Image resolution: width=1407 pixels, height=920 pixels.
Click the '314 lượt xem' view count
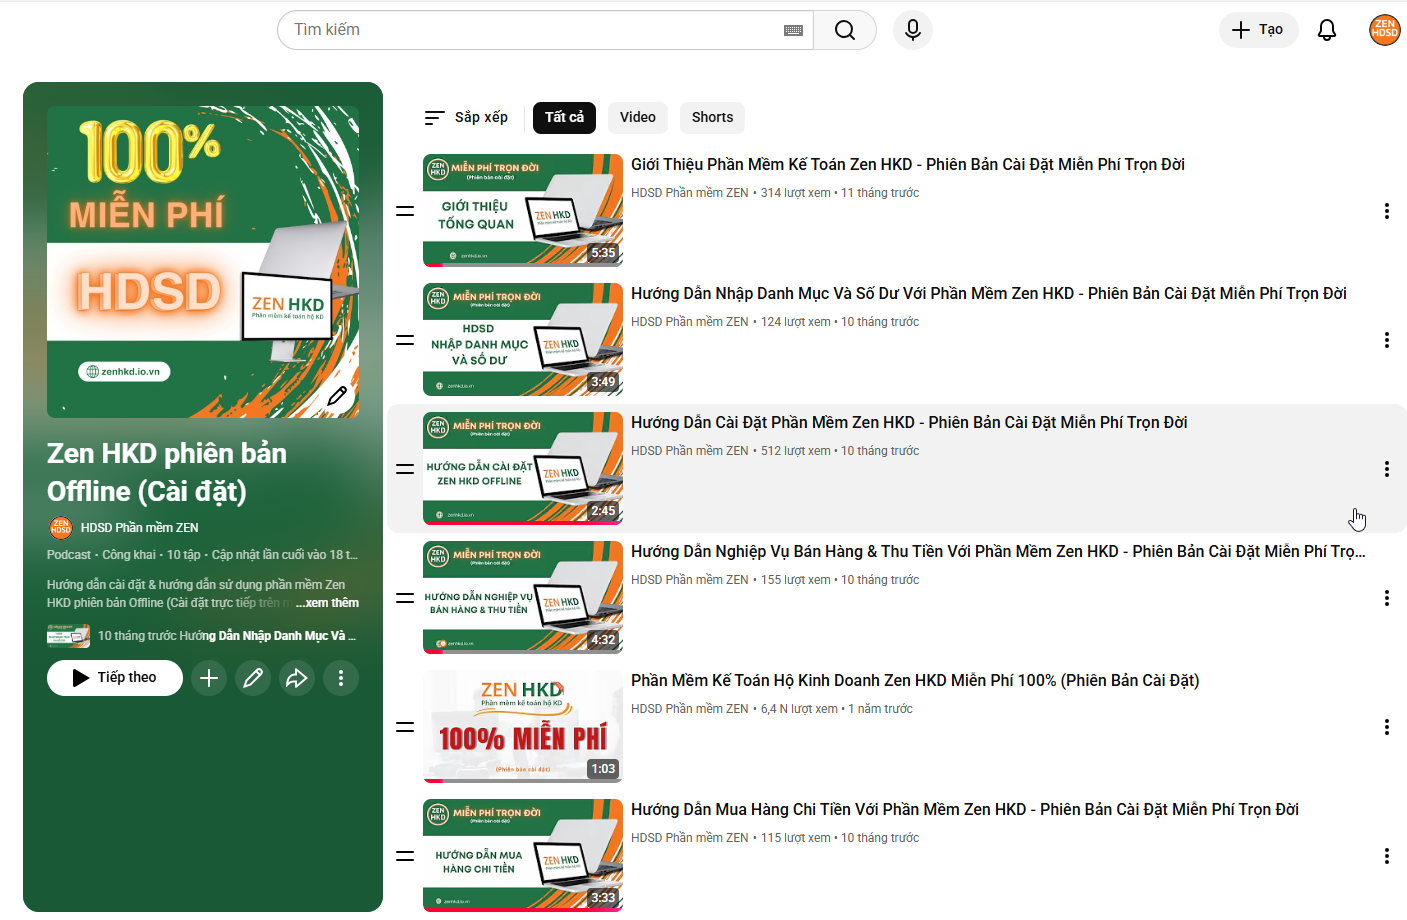(x=796, y=193)
